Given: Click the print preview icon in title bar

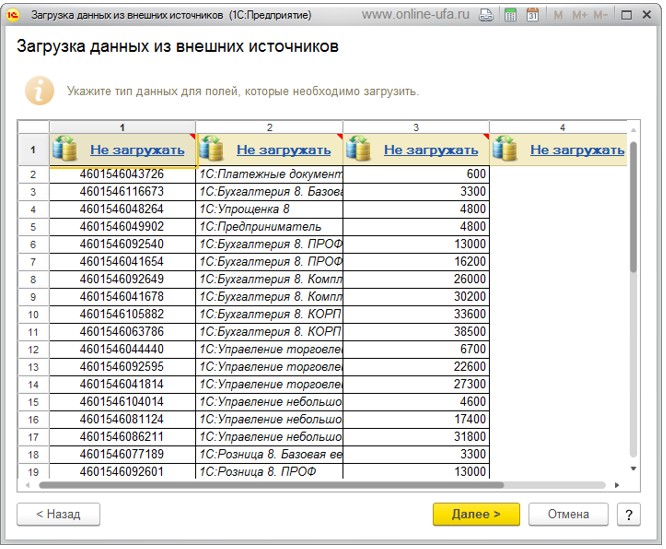Looking at the screenshot, I should click(x=486, y=16).
